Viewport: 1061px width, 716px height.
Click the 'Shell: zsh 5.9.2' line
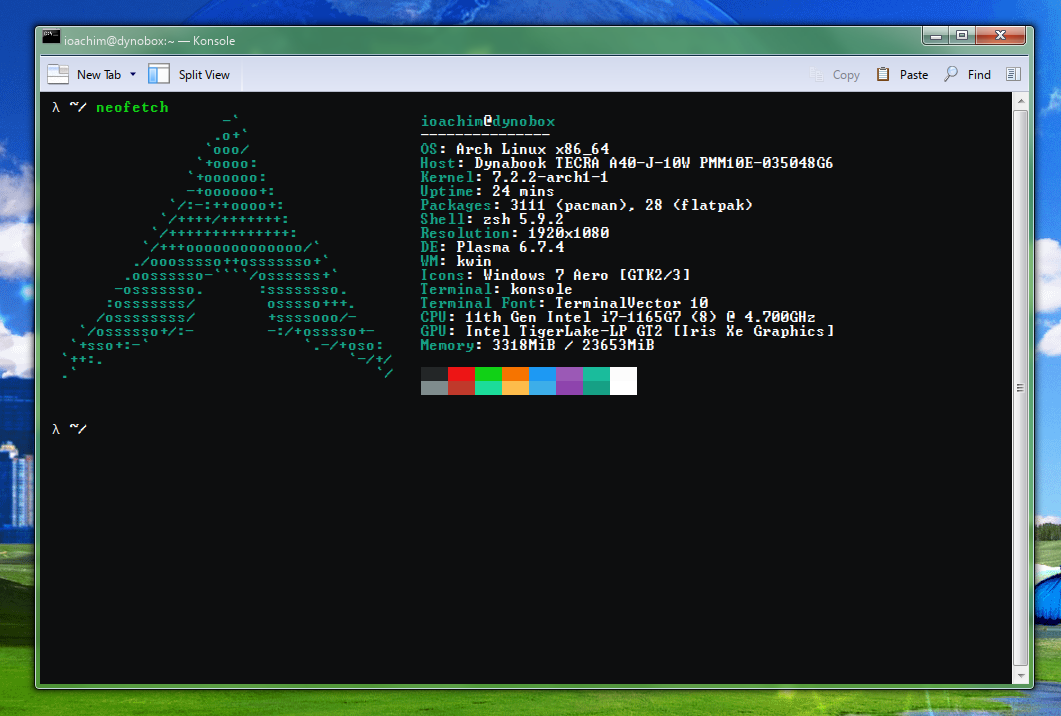pos(492,219)
